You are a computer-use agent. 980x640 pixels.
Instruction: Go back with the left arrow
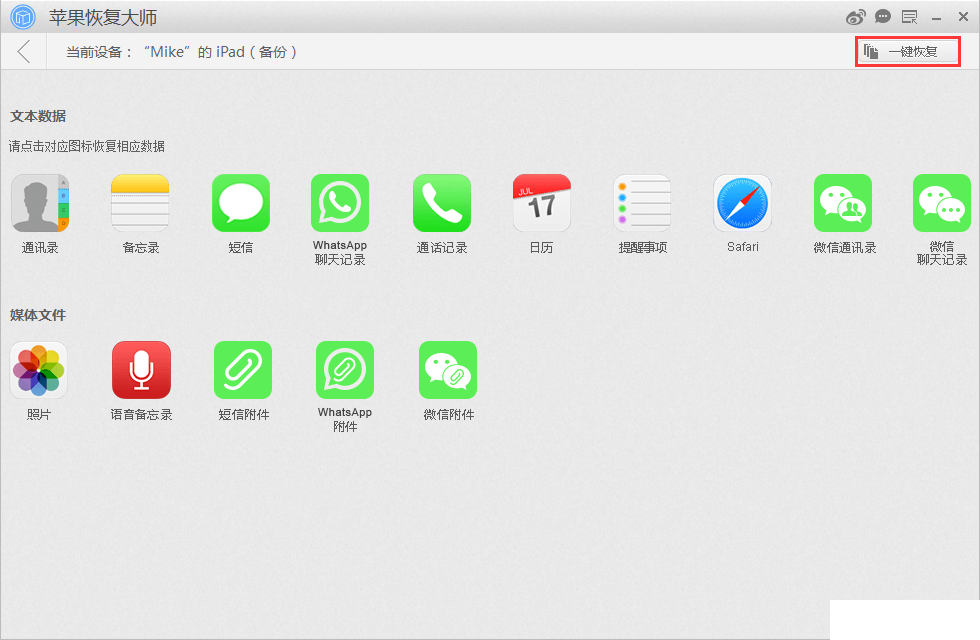point(24,51)
